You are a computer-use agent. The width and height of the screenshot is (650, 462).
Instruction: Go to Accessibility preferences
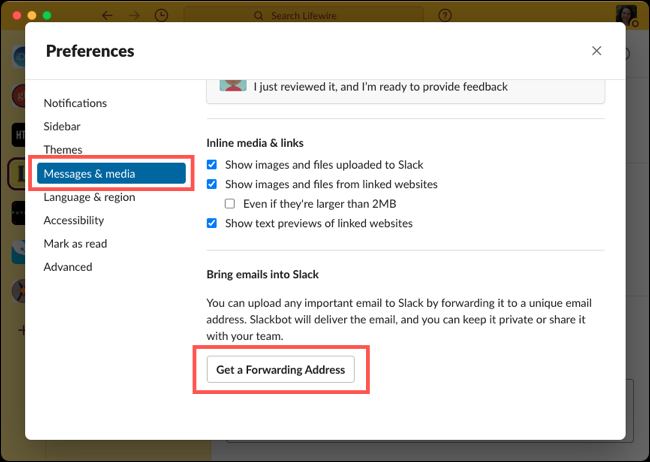[73, 220]
